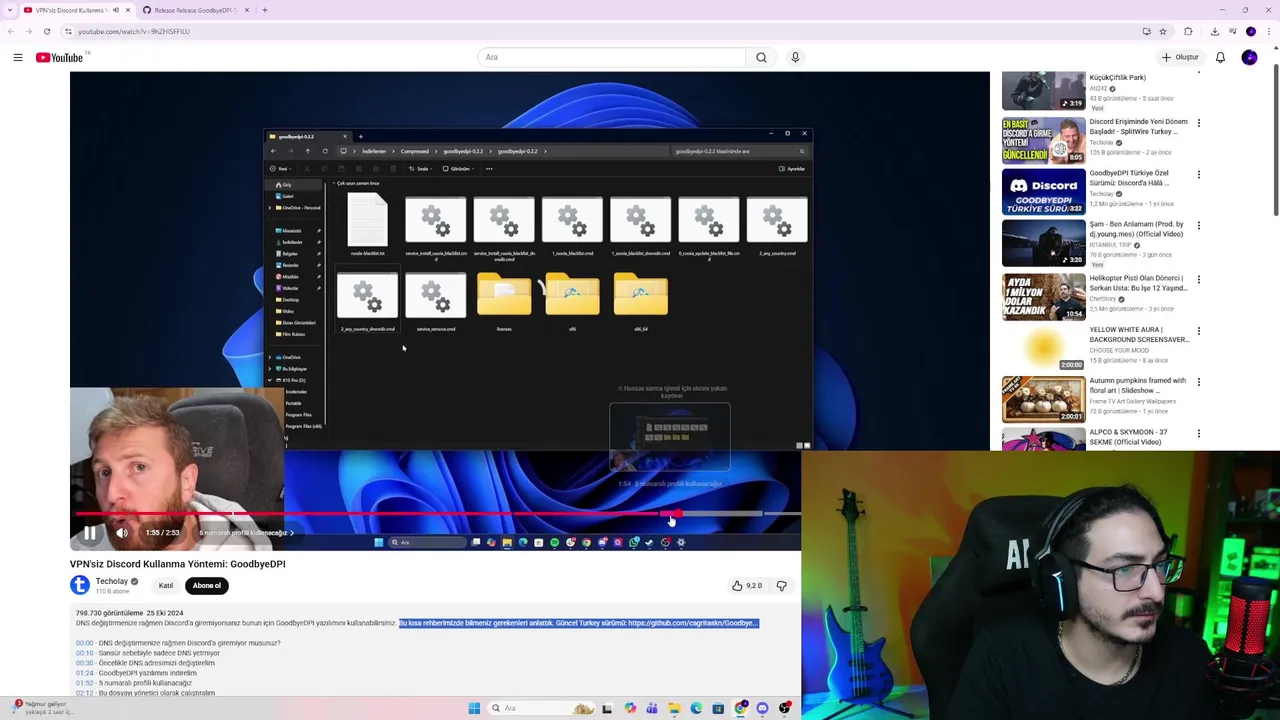Click the red video progress bar scrubber
1280x720 pixels.
point(677,513)
